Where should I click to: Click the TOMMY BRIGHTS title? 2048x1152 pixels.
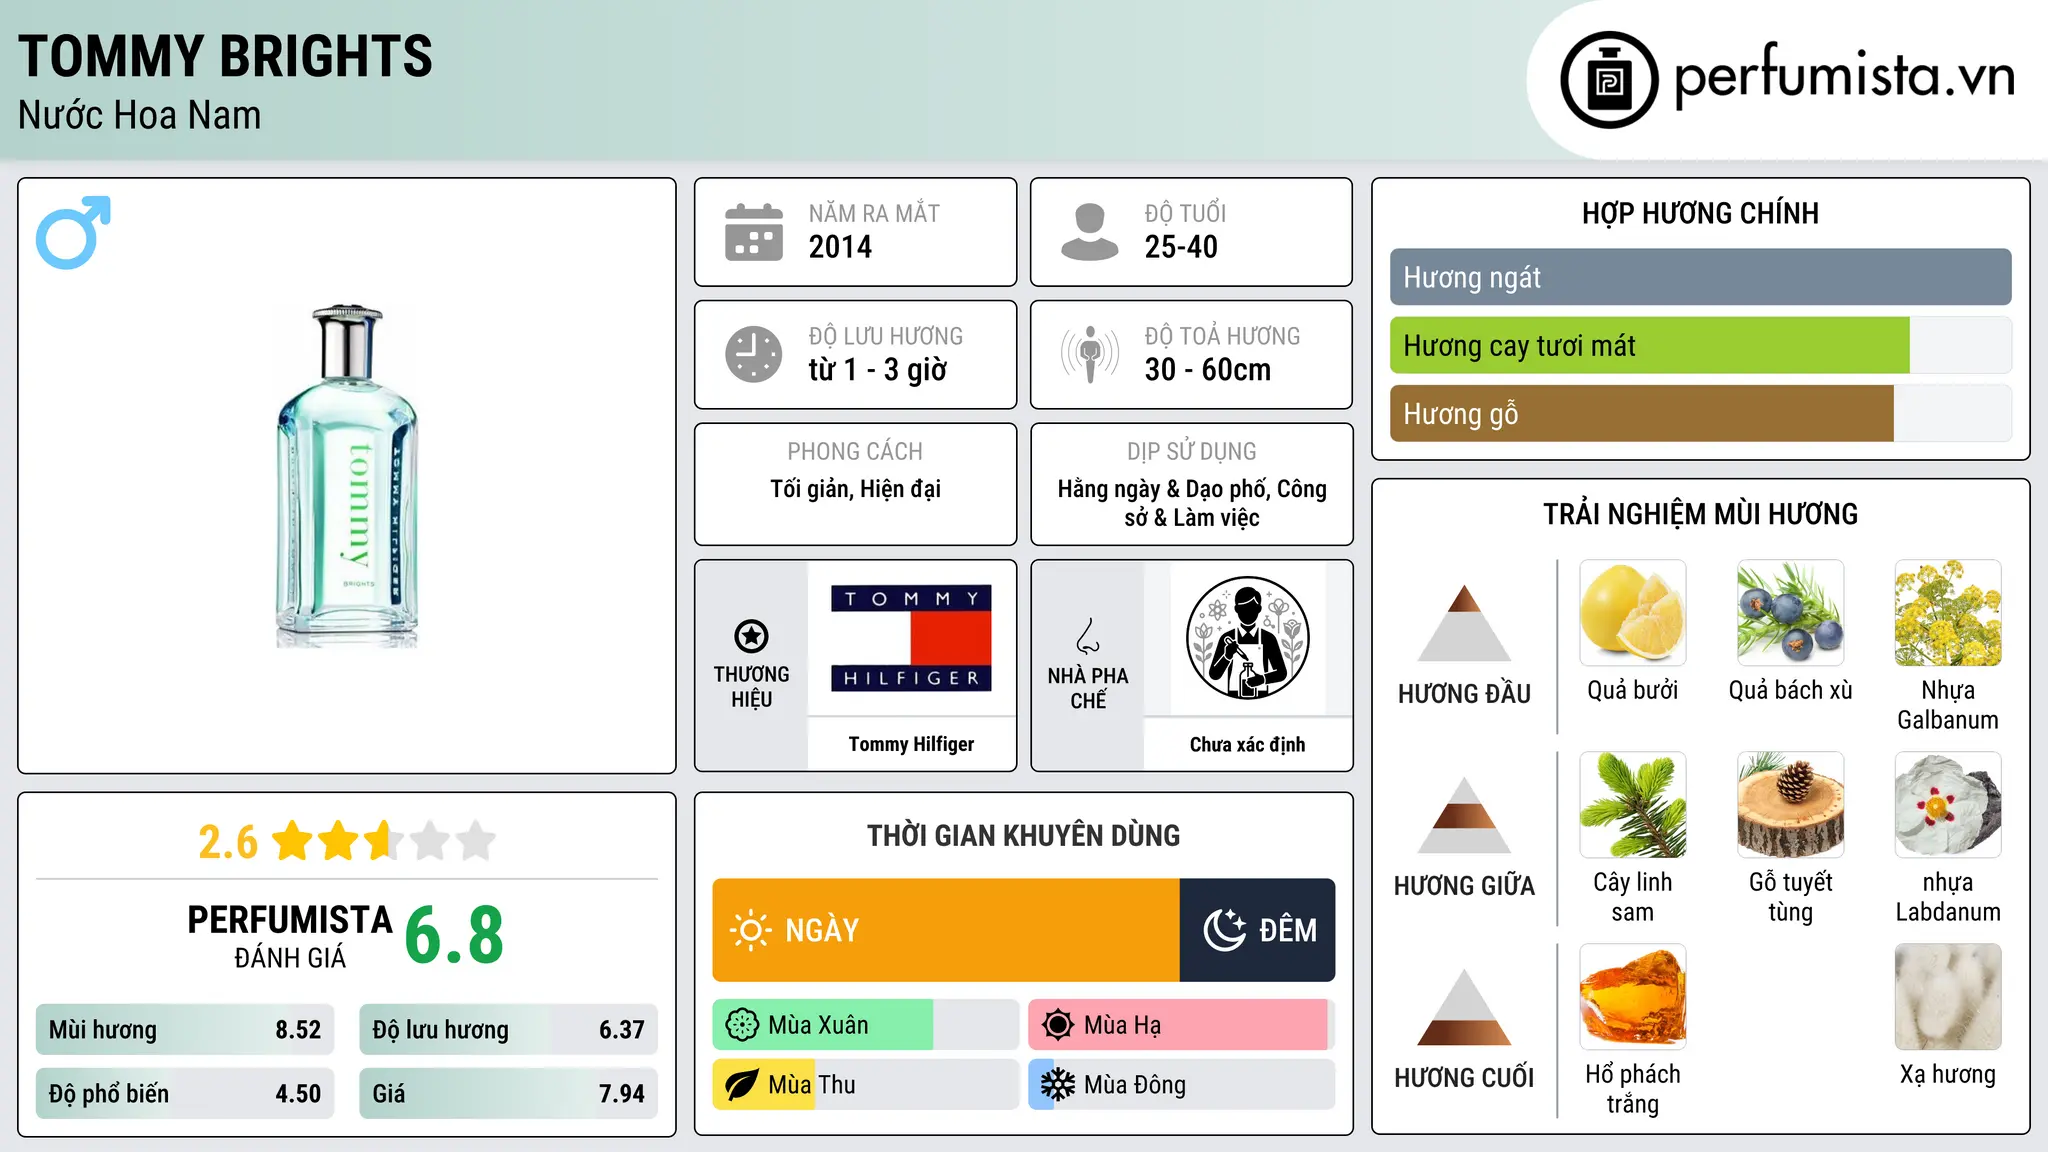pyautogui.click(x=225, y=56)
